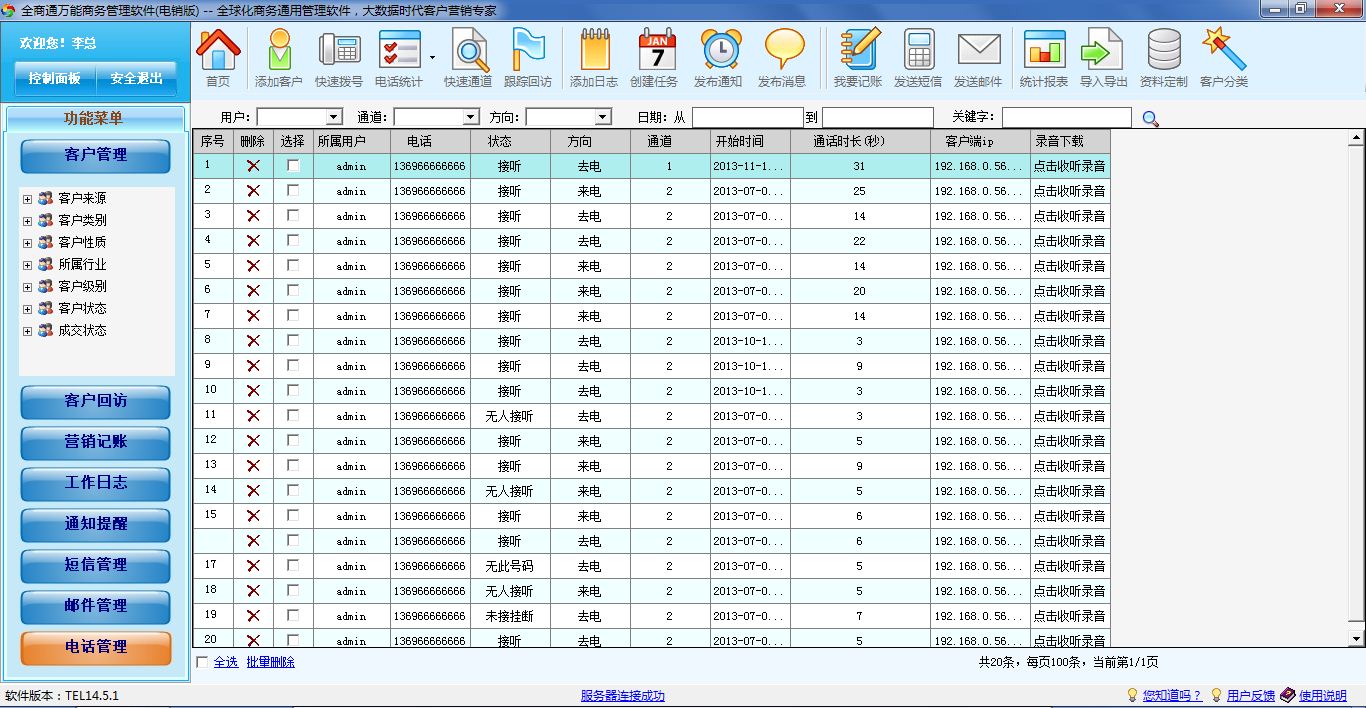The image size is (1366, 708).
Task: Click the table scrollbar down arrow
Action: 1357,639
